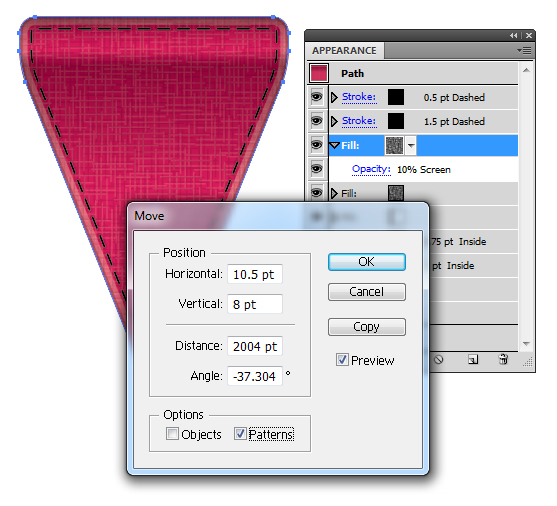Click the black swatch of 1.5 pt stroke

click(x=396, y=121)
